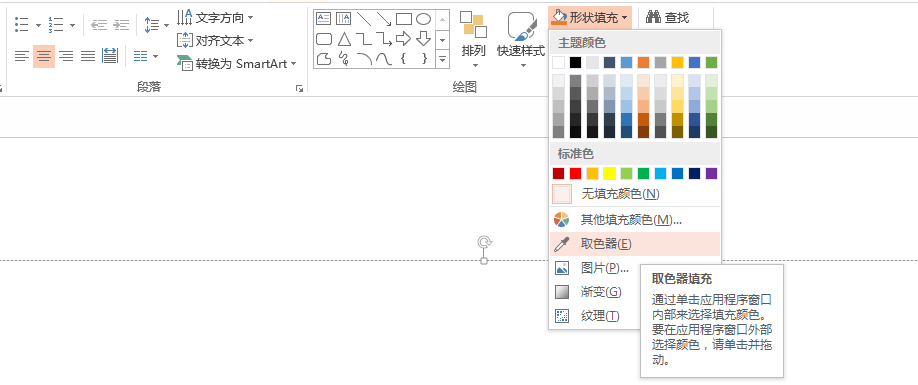Align text to the left
918x385 pixels.
pyautogui.click(x=22, y=56)
